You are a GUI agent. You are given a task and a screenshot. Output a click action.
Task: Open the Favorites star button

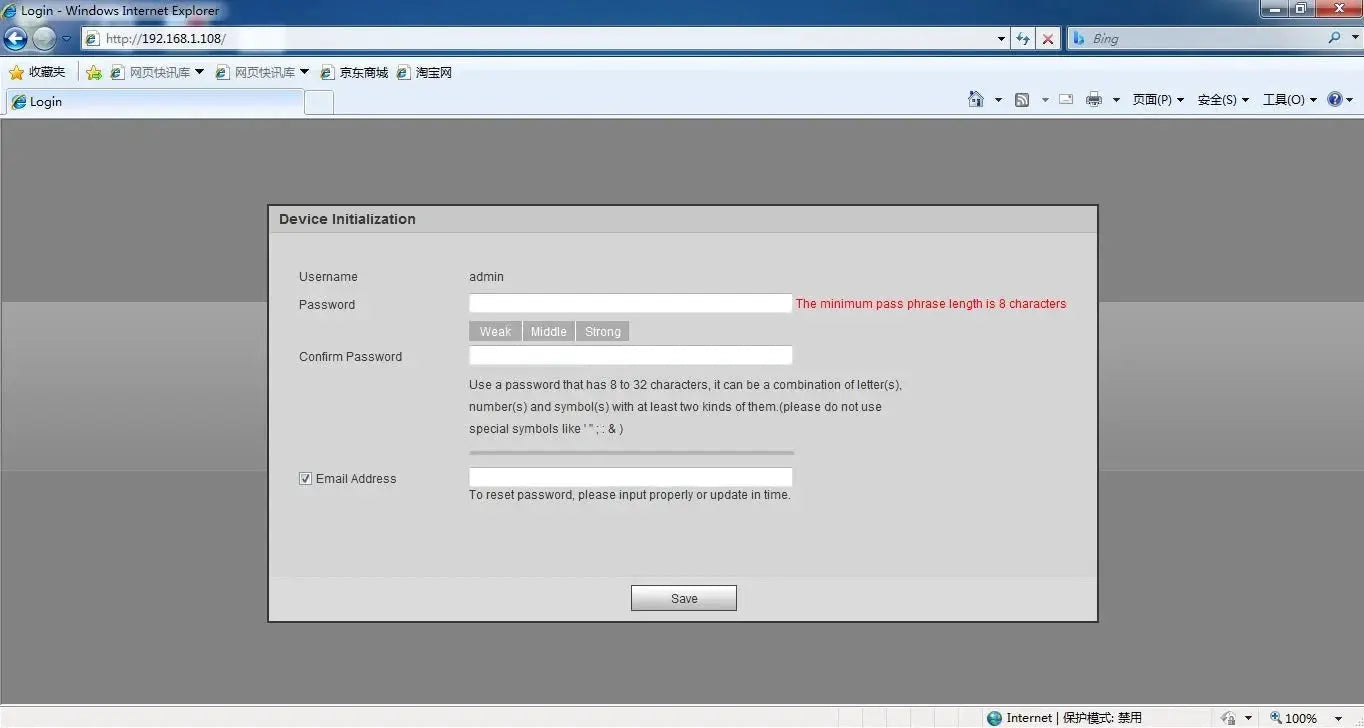(x=37, y=72)
